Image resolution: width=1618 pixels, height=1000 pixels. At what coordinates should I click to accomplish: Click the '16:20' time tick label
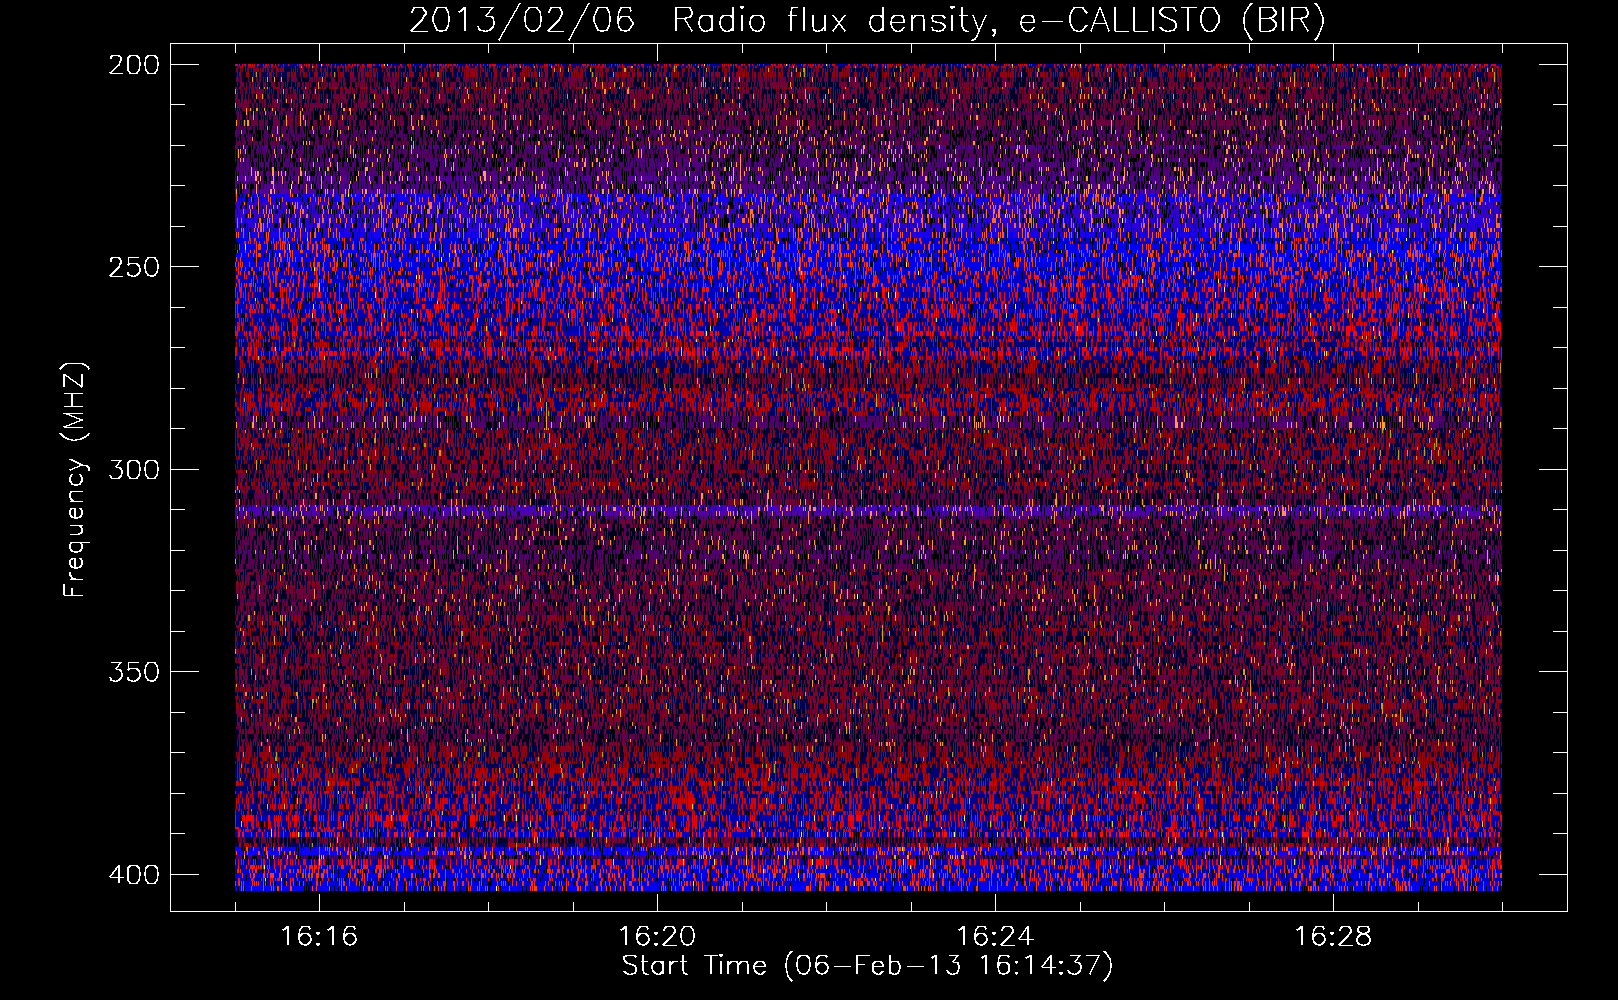click(x=657, y=937)
